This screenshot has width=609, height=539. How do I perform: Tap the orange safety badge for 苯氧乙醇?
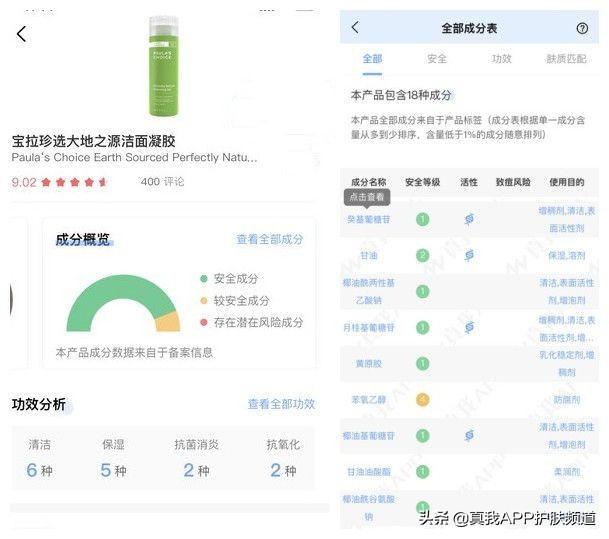(x=423, y=400)
